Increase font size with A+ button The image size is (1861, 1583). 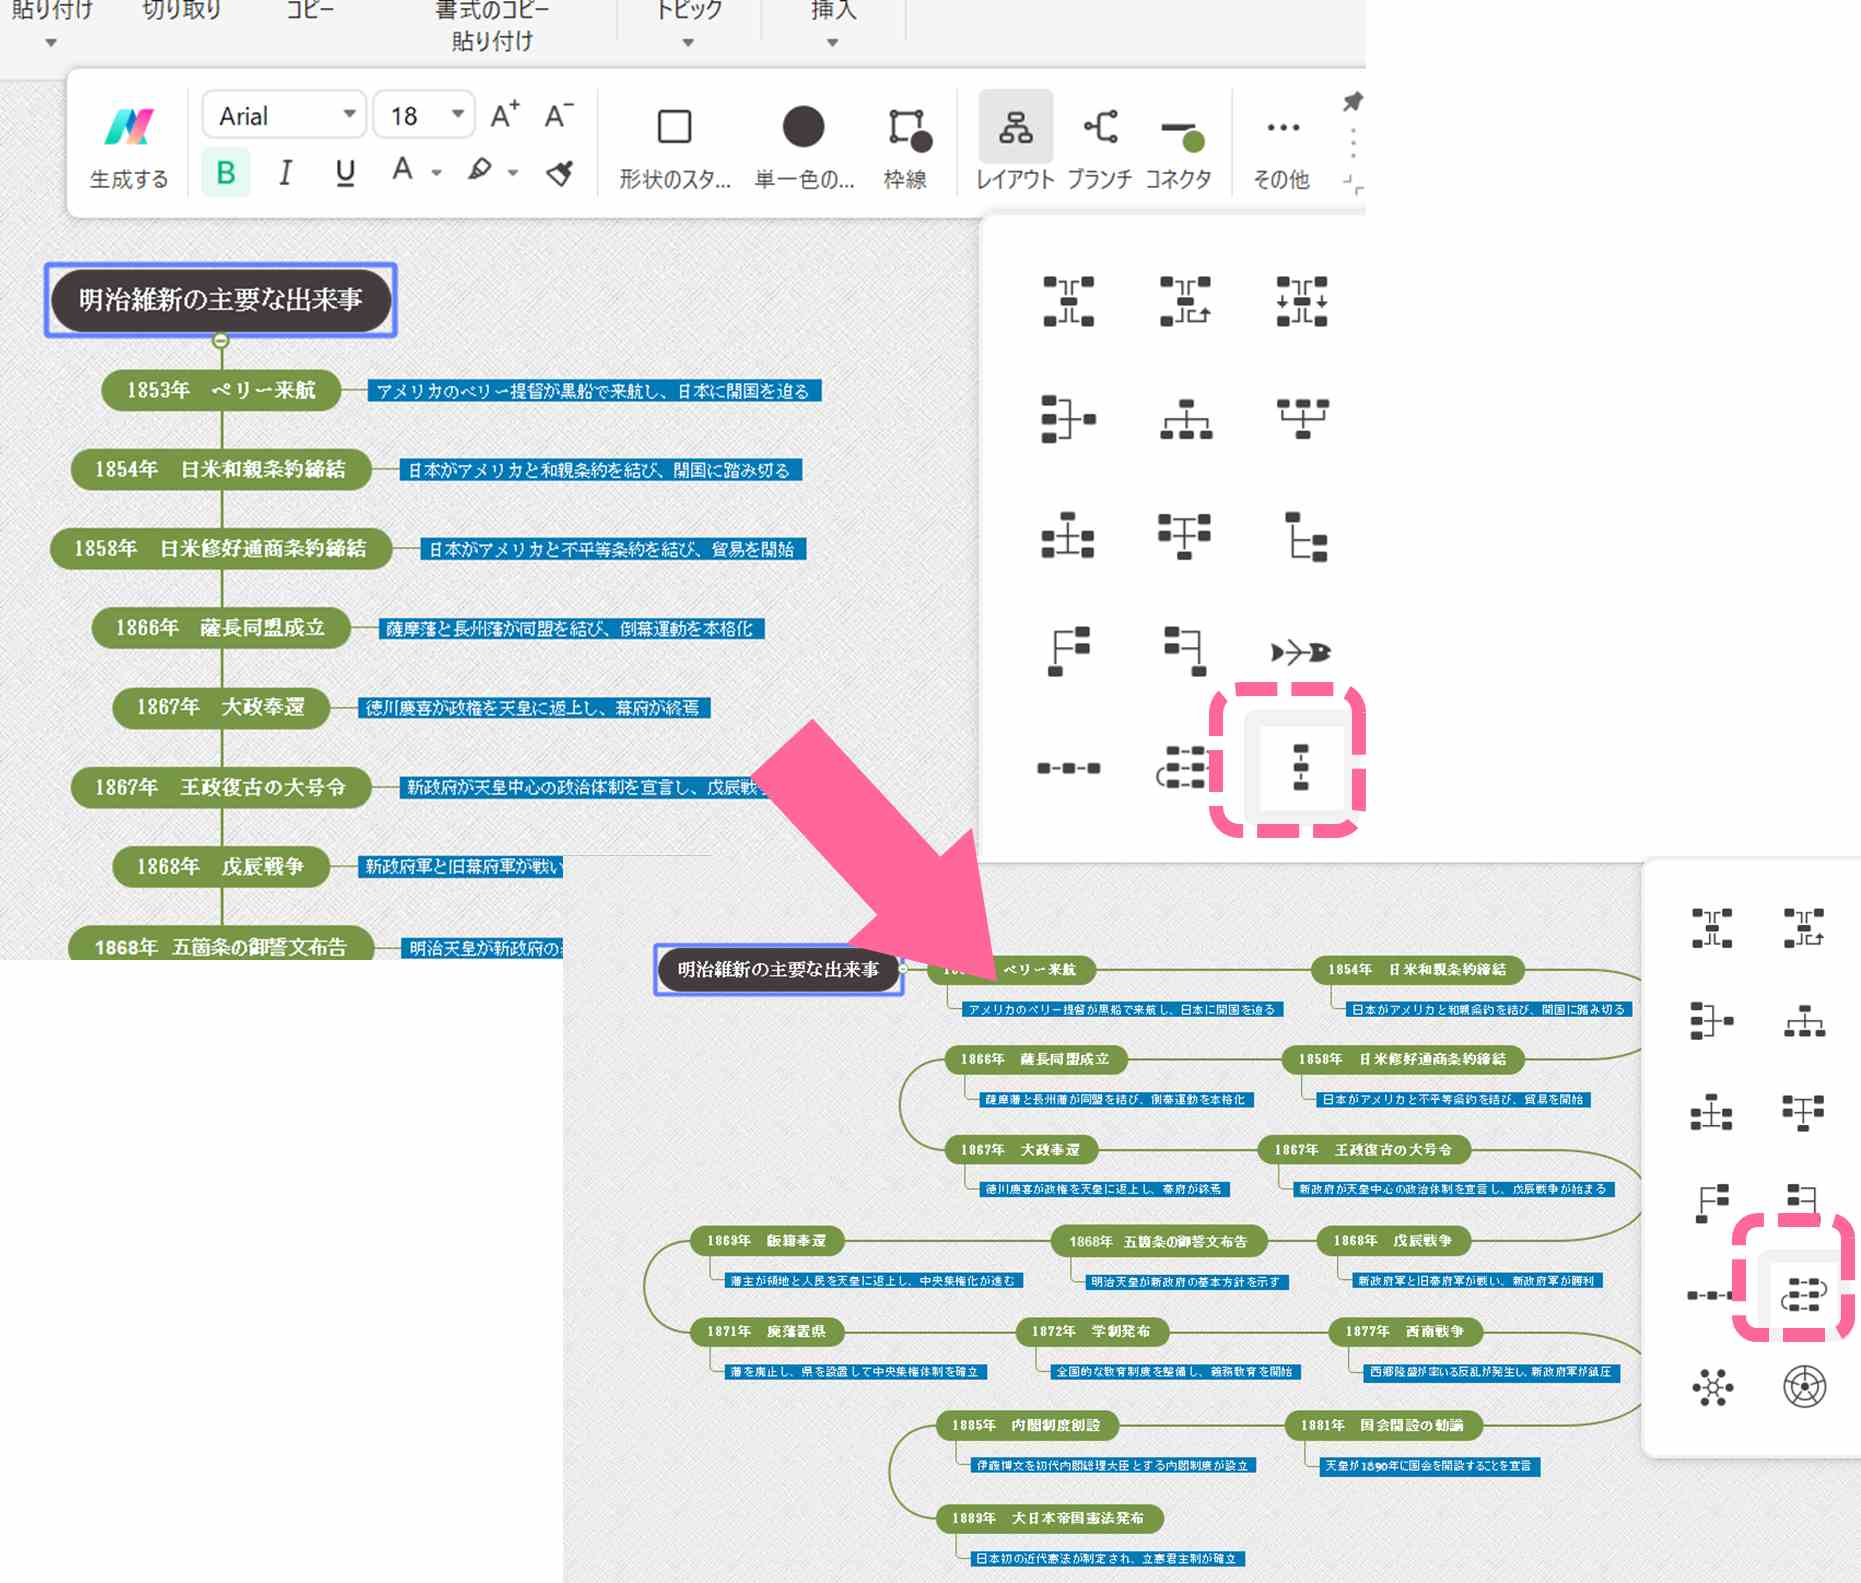pos(505,115)
